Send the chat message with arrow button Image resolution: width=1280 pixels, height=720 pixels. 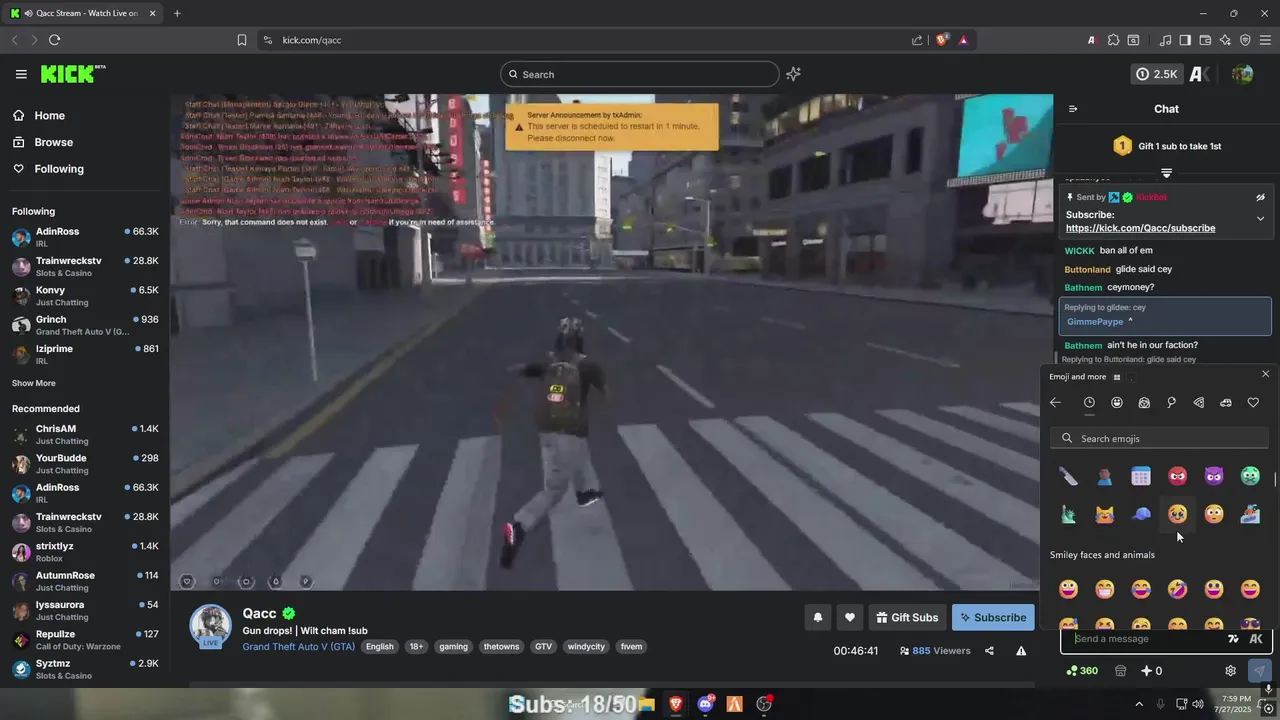[x=1259, y=671]
